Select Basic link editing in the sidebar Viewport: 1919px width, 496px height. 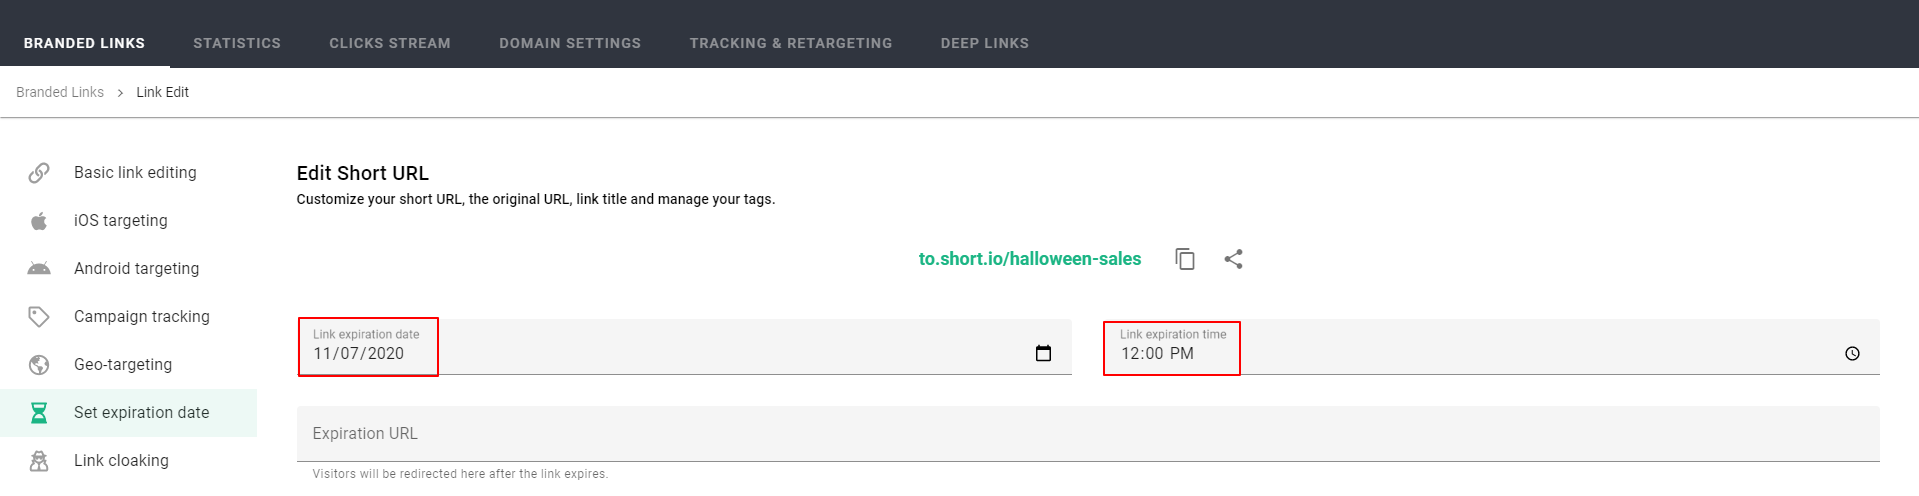click(x=128, y=173)
